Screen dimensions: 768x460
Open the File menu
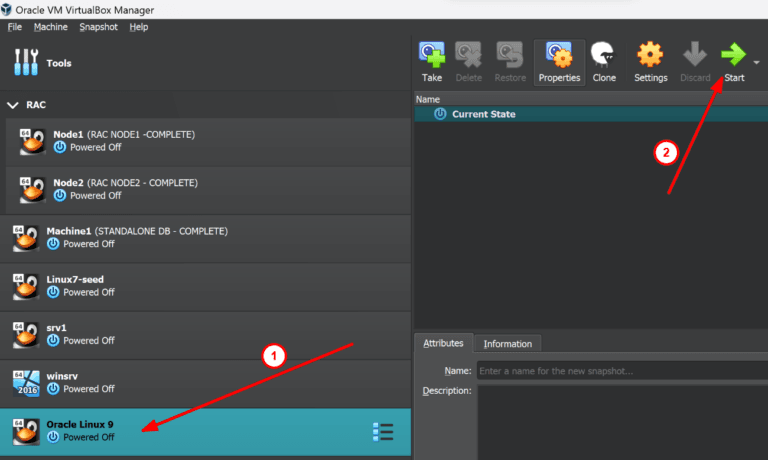tap(15, 26)
